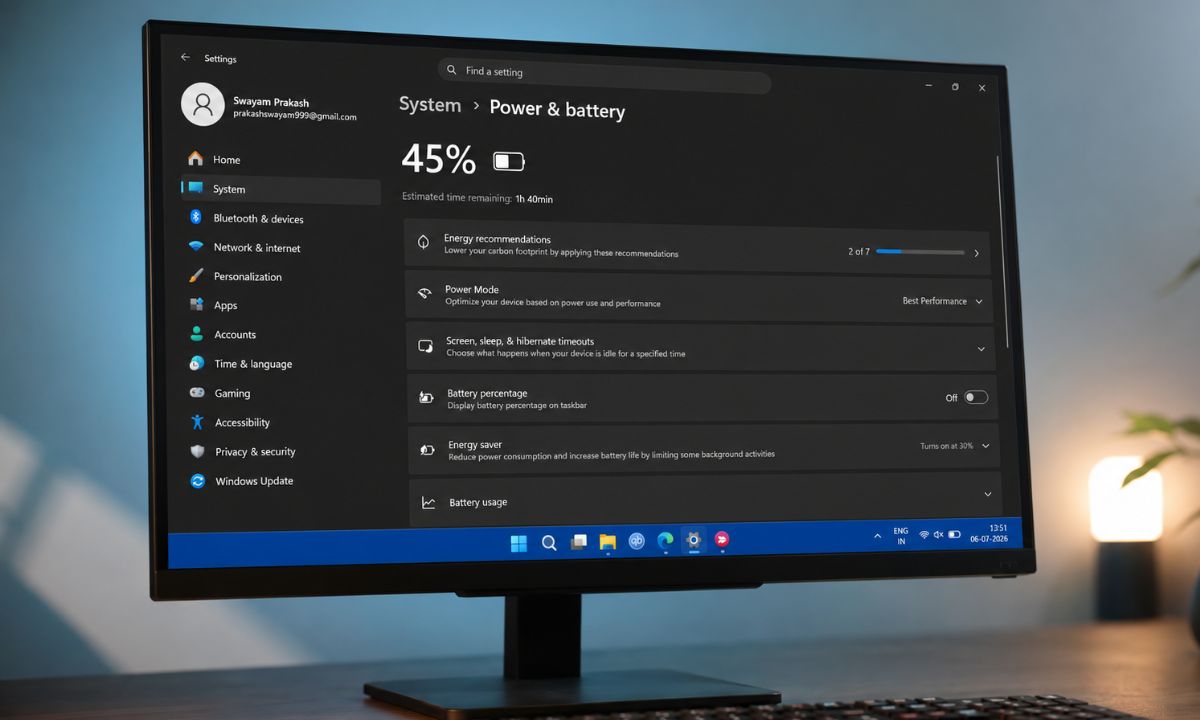Image resolution: width=1200 pixels, height=720 pixels.
Task: Show hidden system tray icons
Action: click(x=877, y=536)
